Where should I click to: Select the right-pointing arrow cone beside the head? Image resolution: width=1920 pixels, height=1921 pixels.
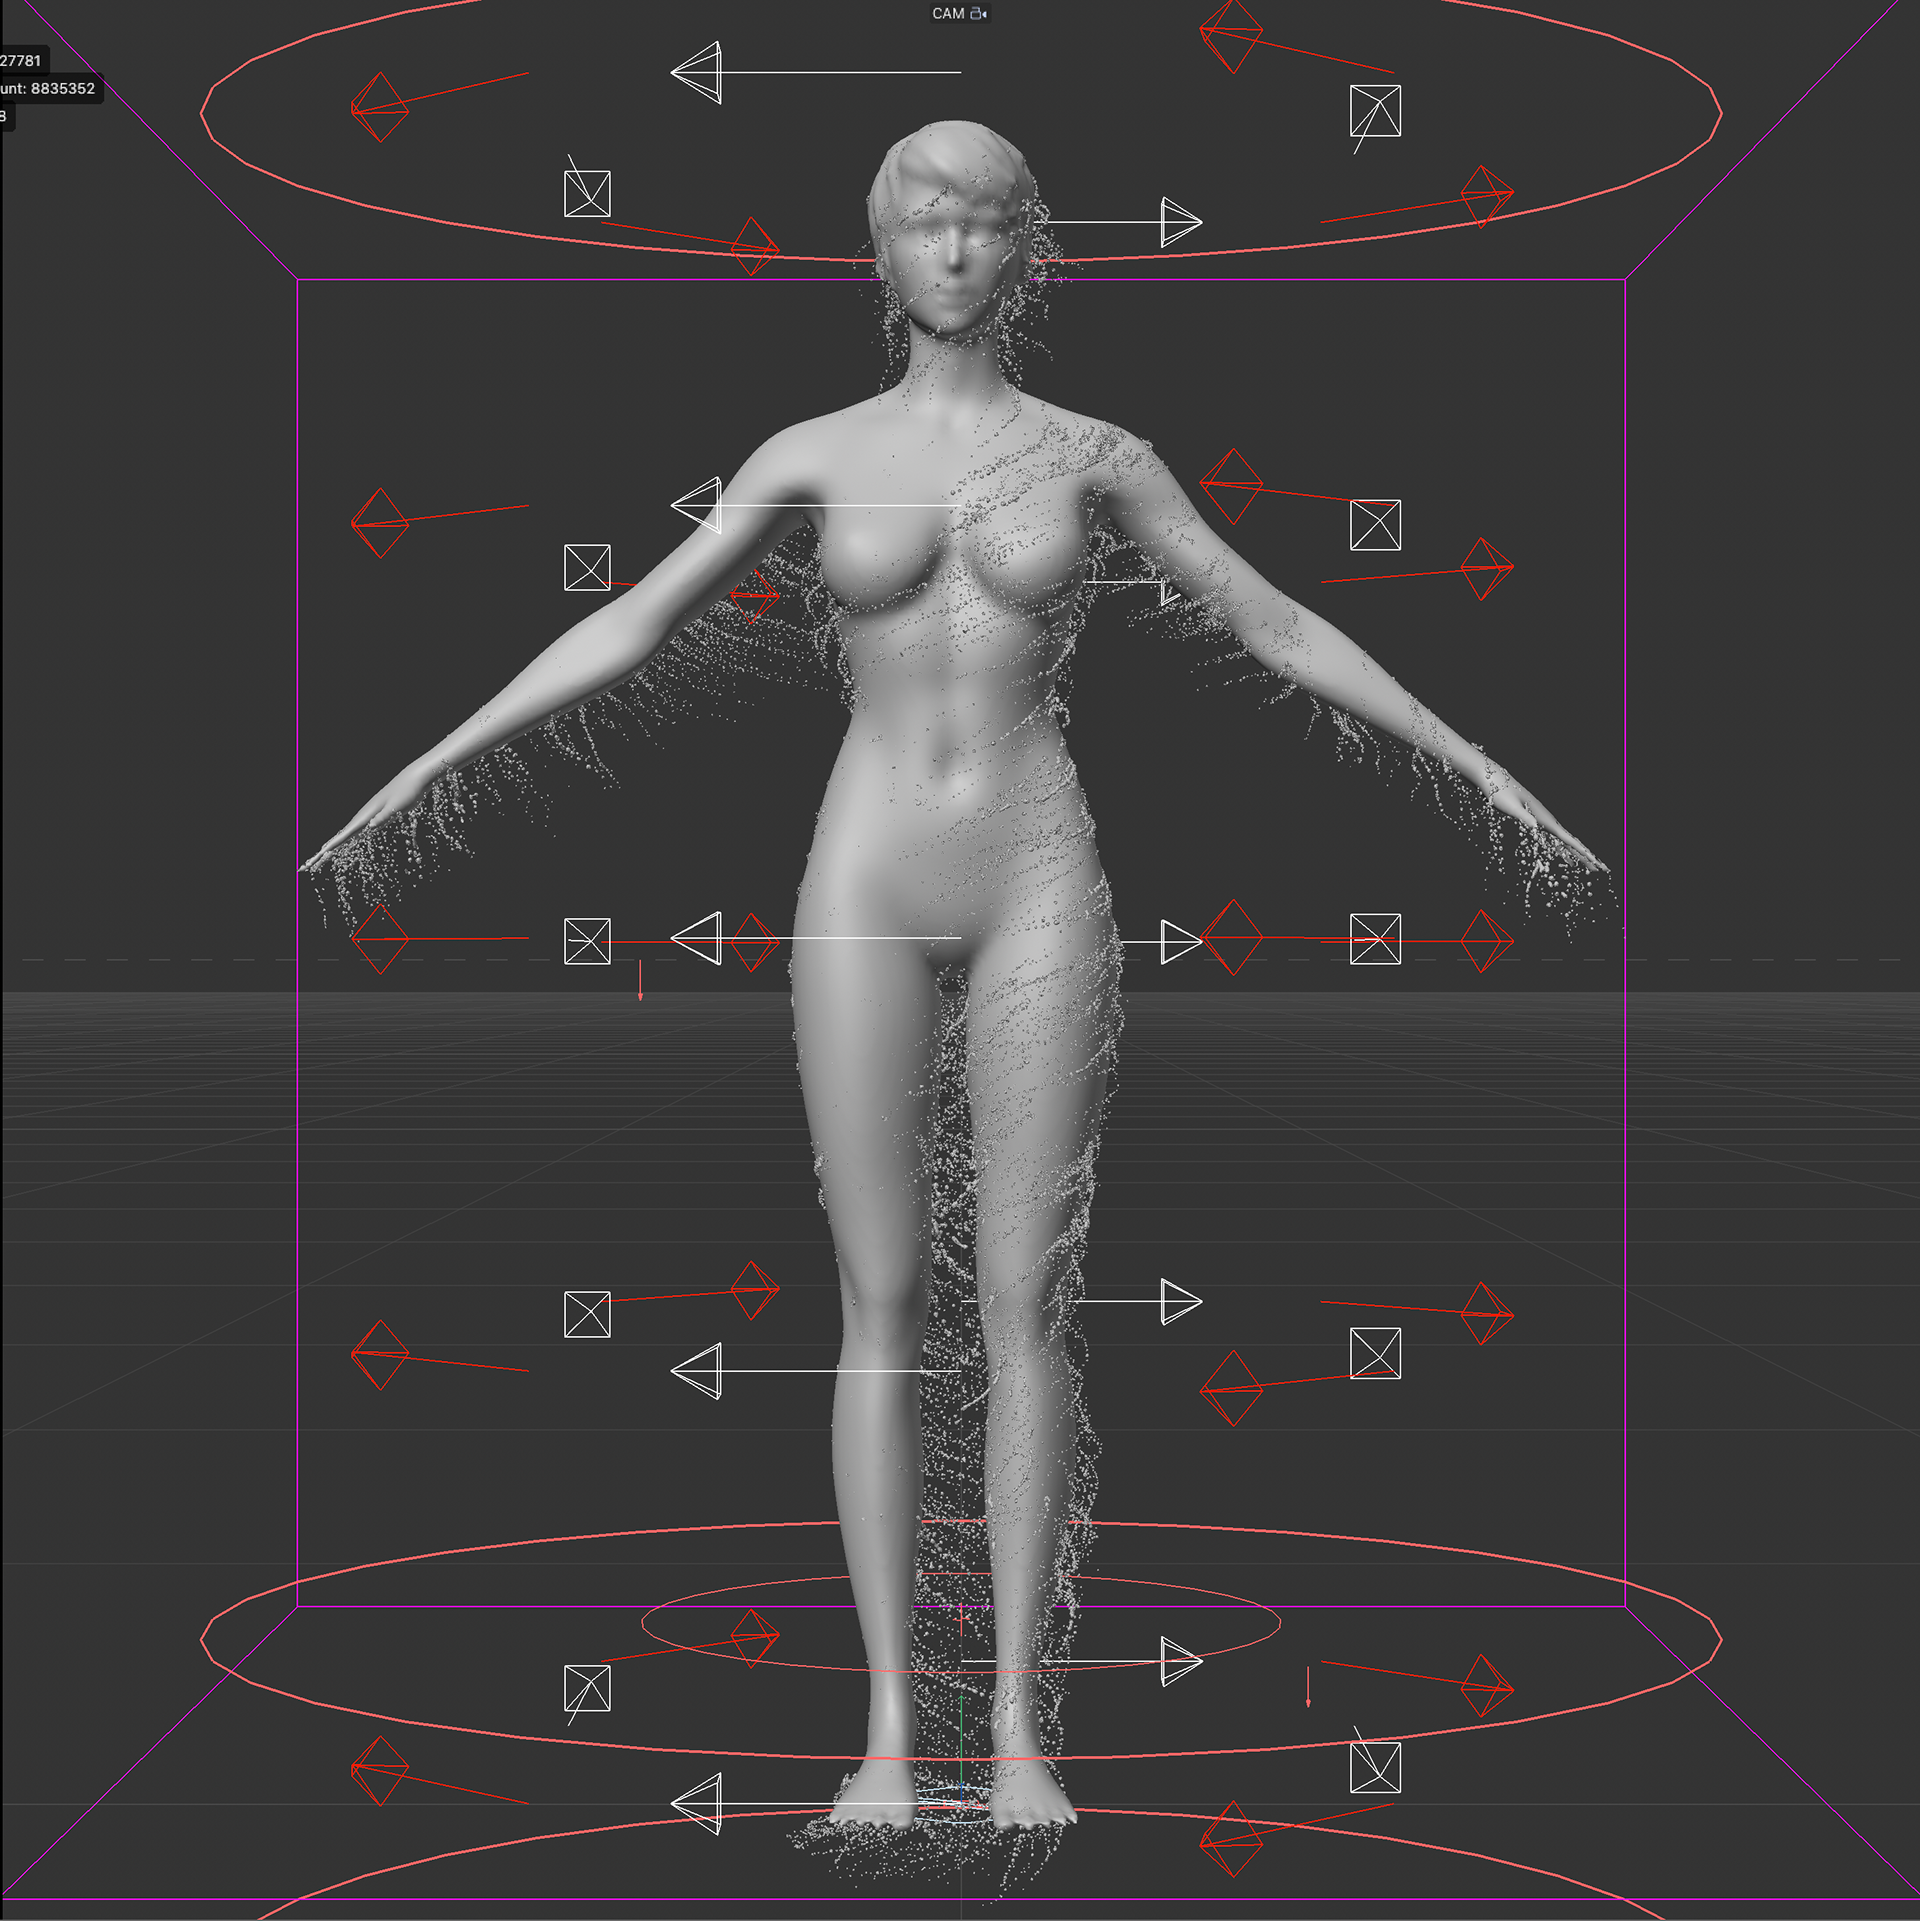(1180, 222)
